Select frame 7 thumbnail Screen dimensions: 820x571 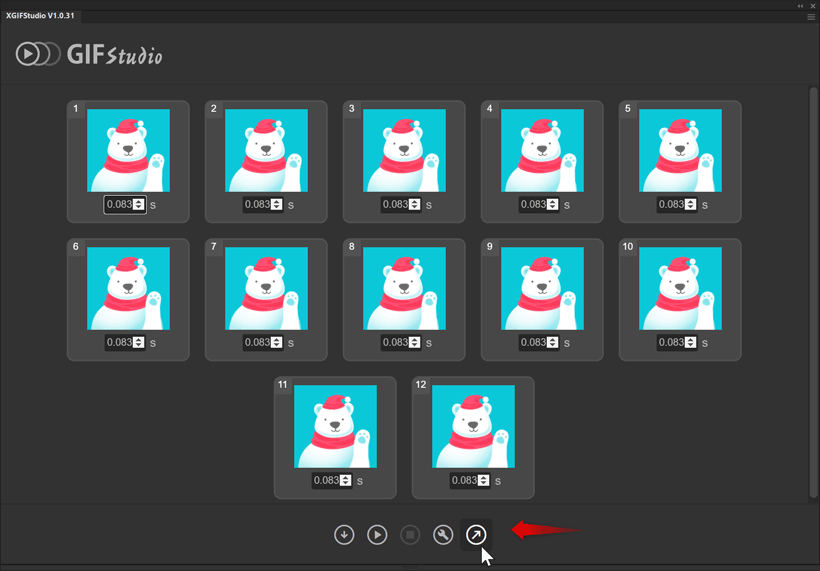[x=266, y=289]
